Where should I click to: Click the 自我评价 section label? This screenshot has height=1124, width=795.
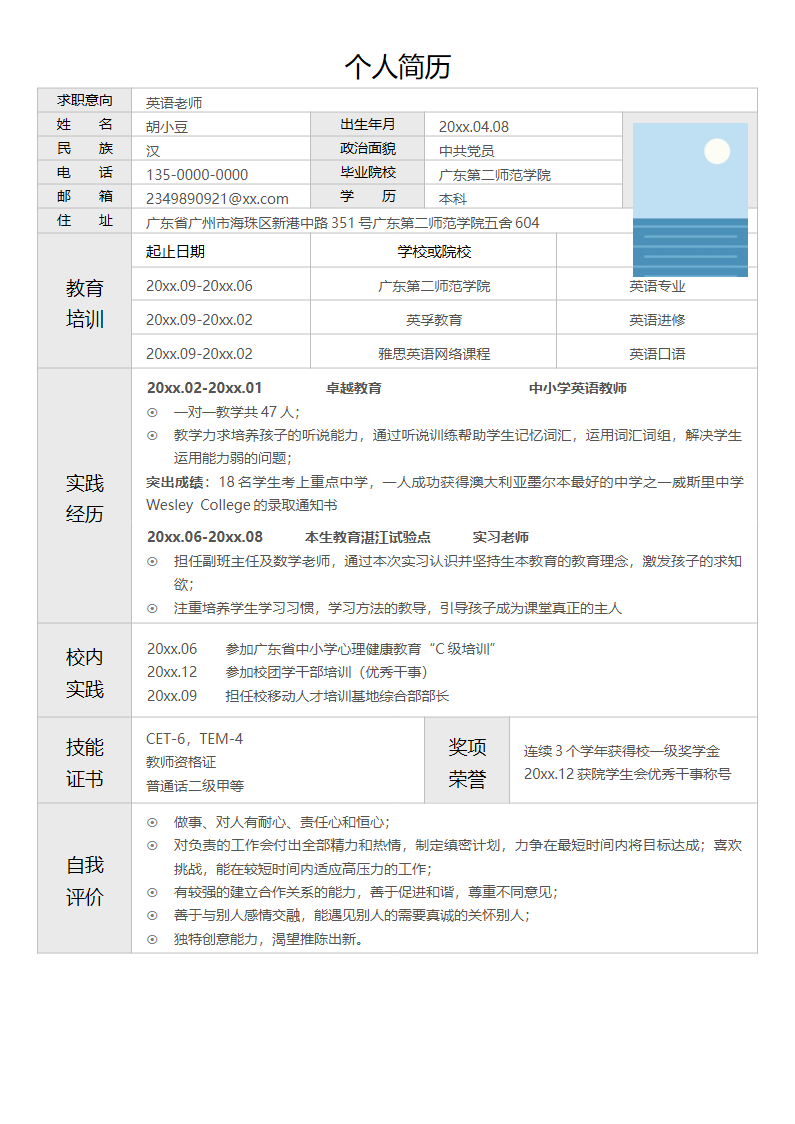click(85, 881)
